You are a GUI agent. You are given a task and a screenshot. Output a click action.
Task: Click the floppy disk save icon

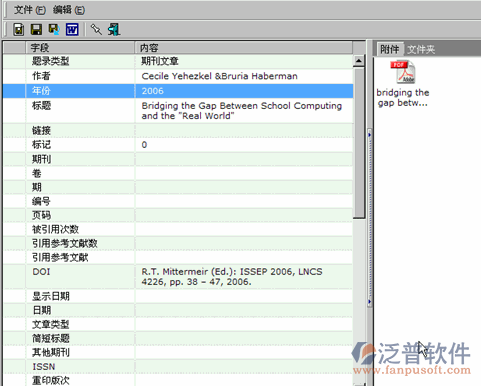click(x=36, y=29)
